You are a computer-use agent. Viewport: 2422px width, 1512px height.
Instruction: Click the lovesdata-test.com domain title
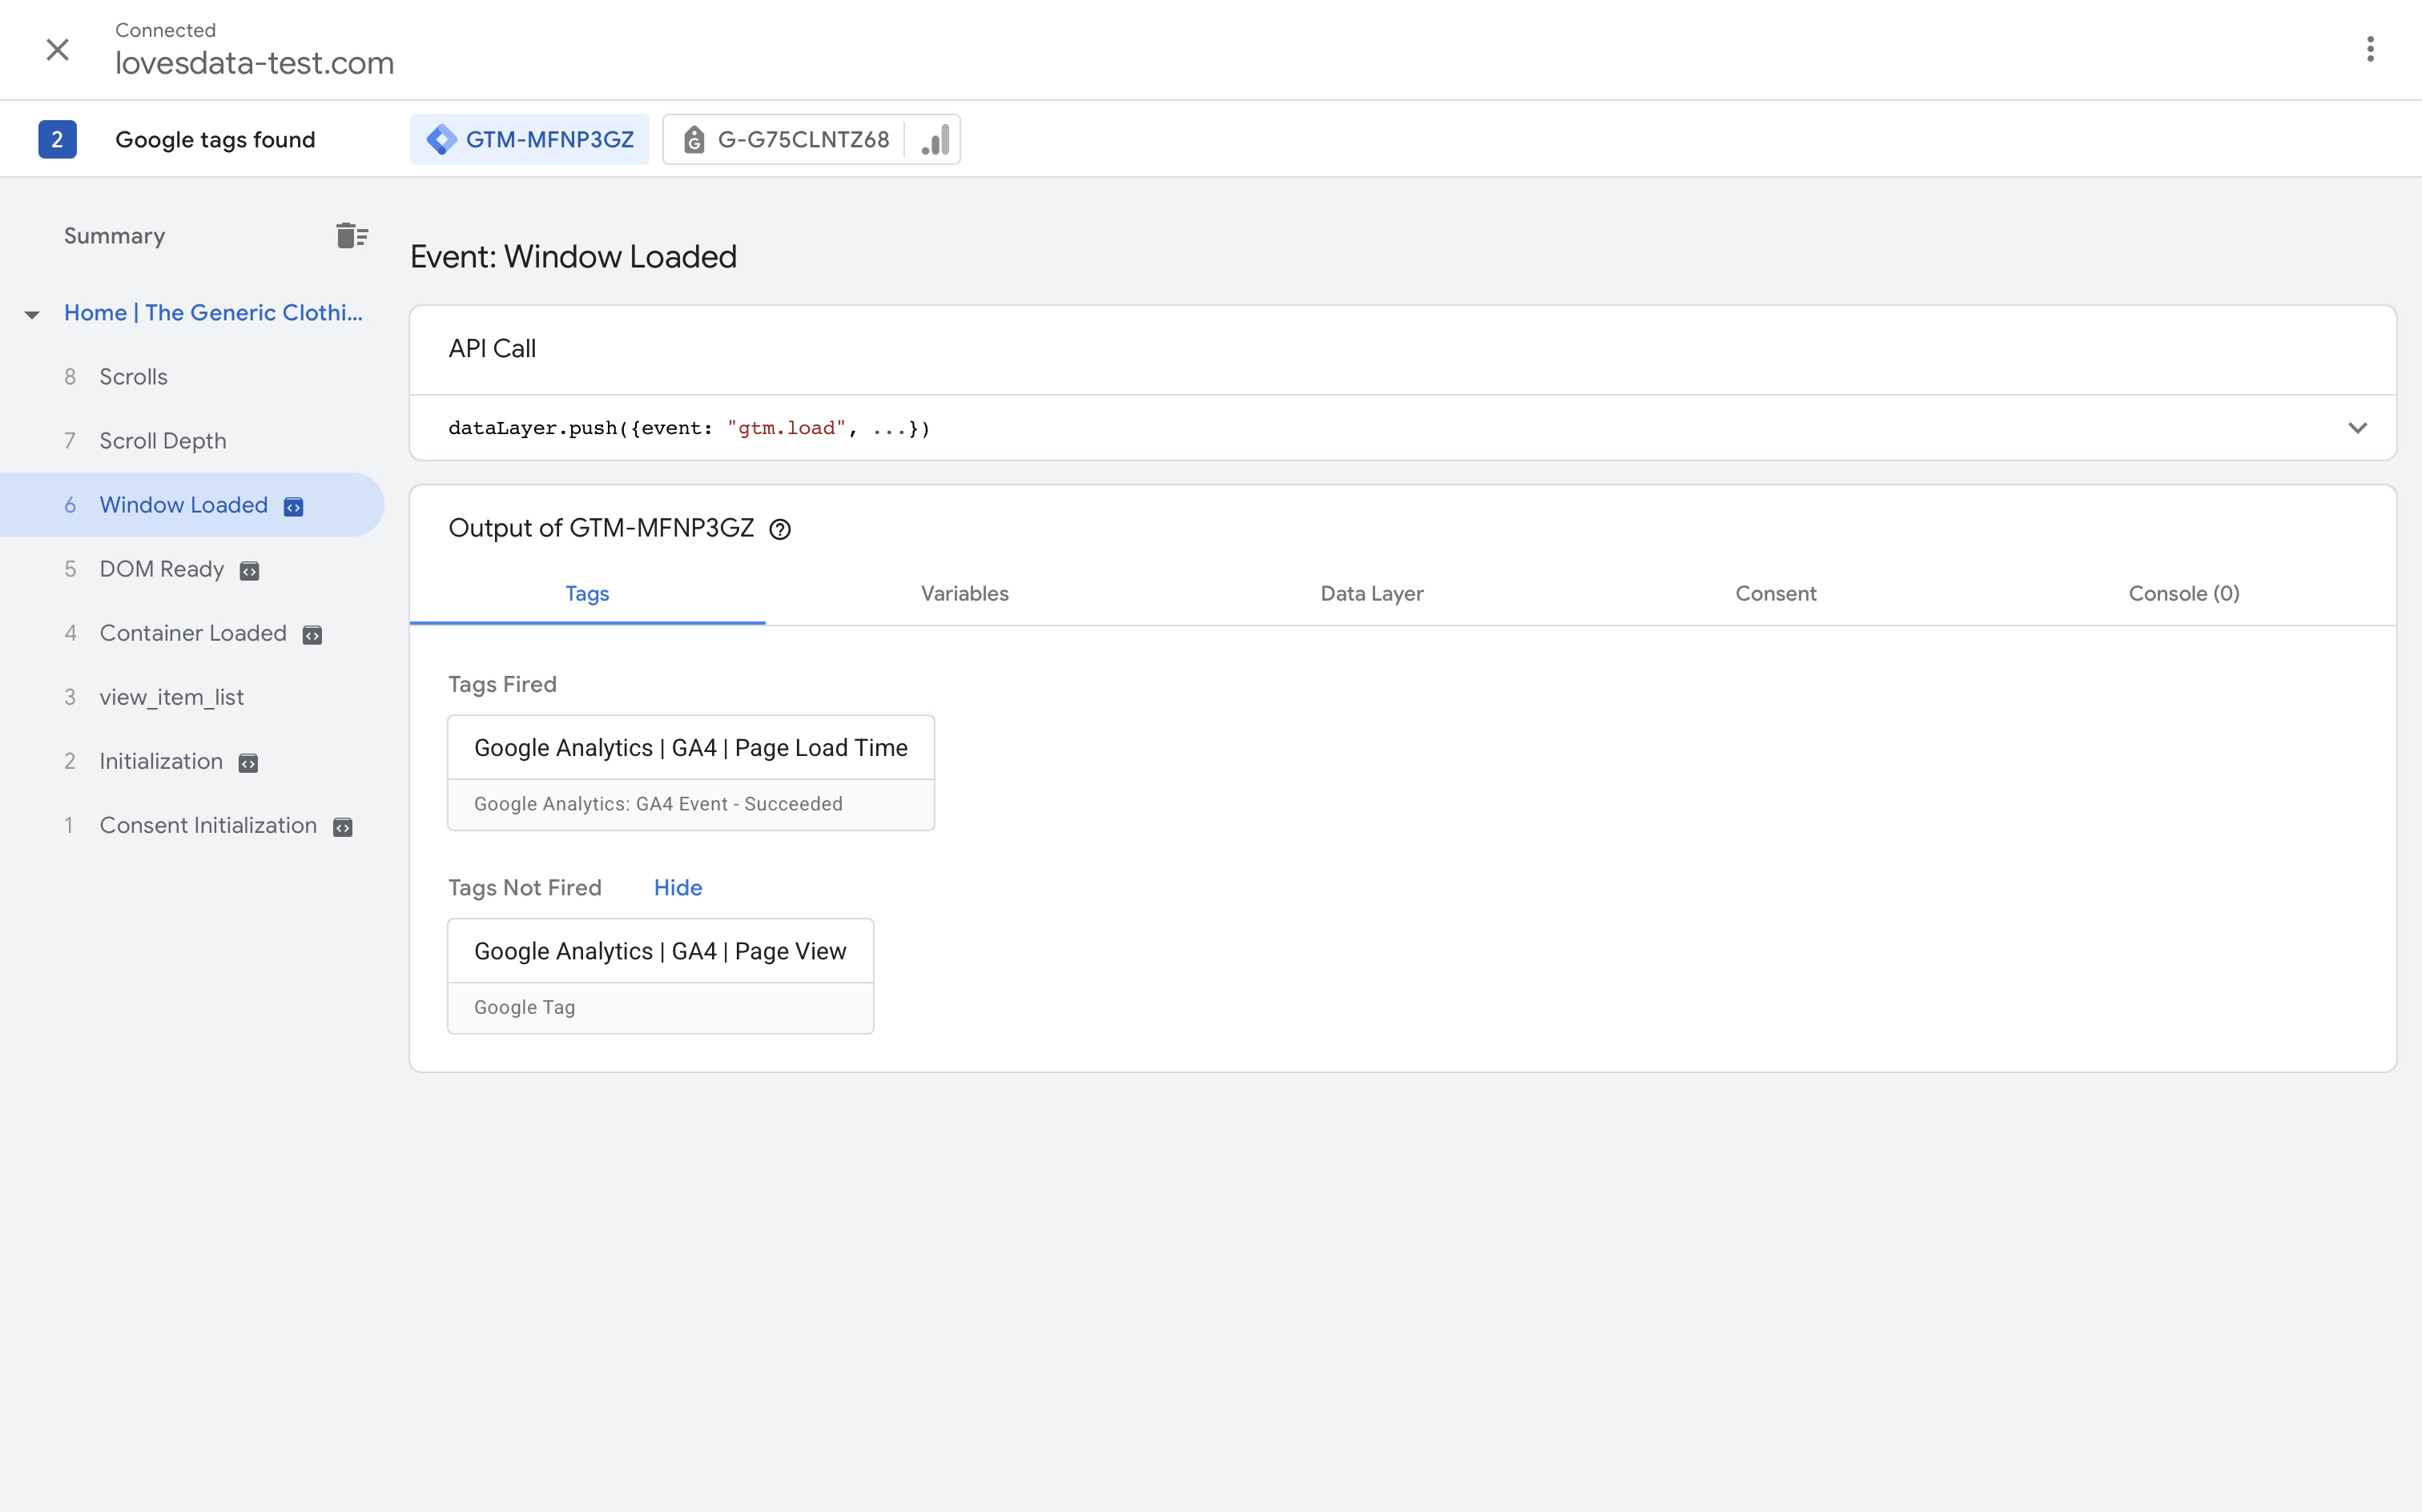(254, 63)
